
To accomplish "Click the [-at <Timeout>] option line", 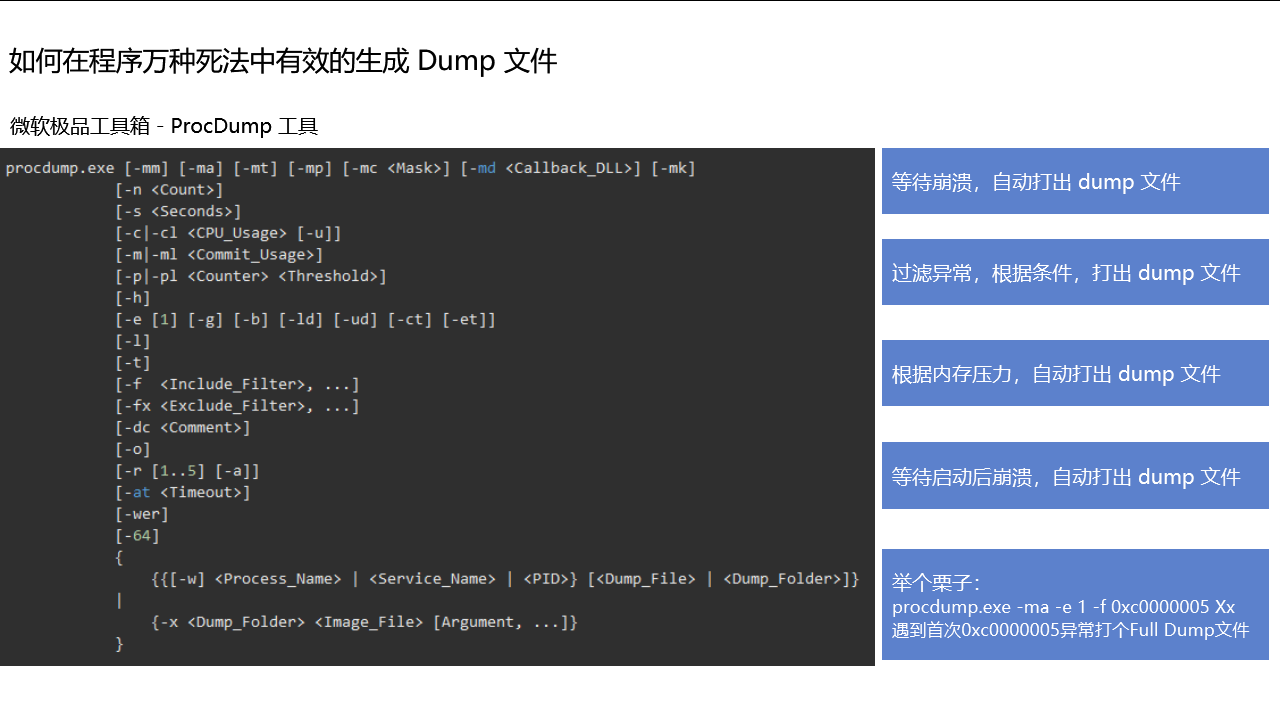I will click(183, 492).
